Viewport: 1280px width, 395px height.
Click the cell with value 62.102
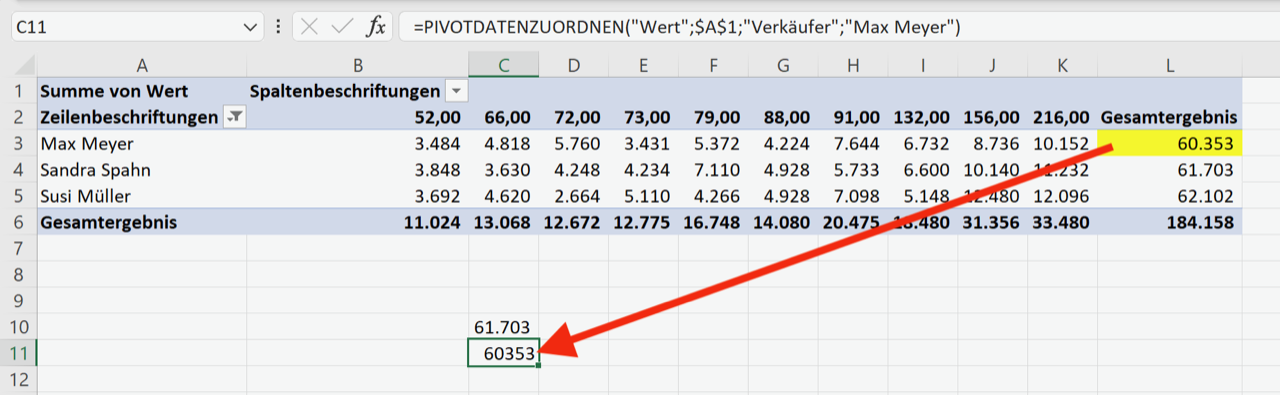1169,196
